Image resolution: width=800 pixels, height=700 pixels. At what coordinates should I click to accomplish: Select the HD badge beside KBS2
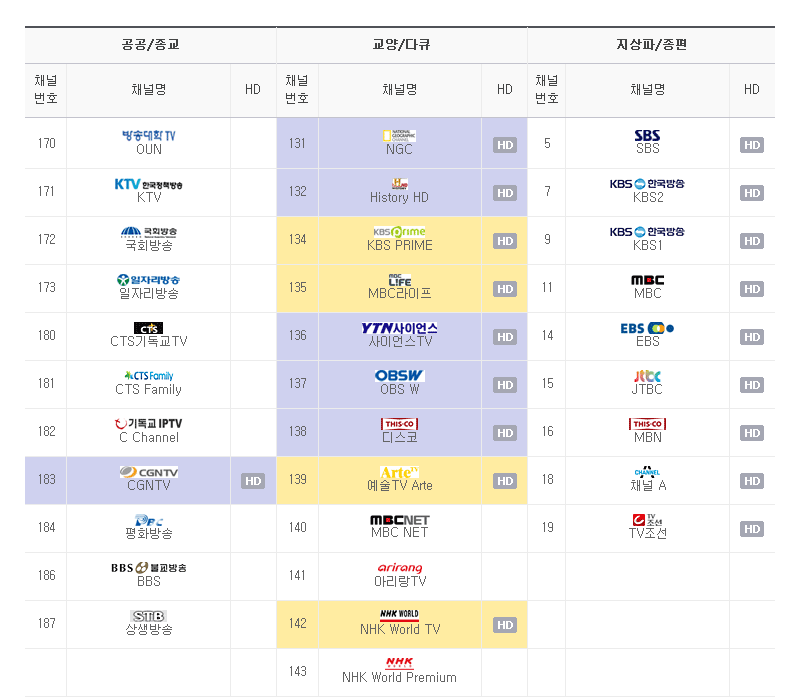(752, 193)
